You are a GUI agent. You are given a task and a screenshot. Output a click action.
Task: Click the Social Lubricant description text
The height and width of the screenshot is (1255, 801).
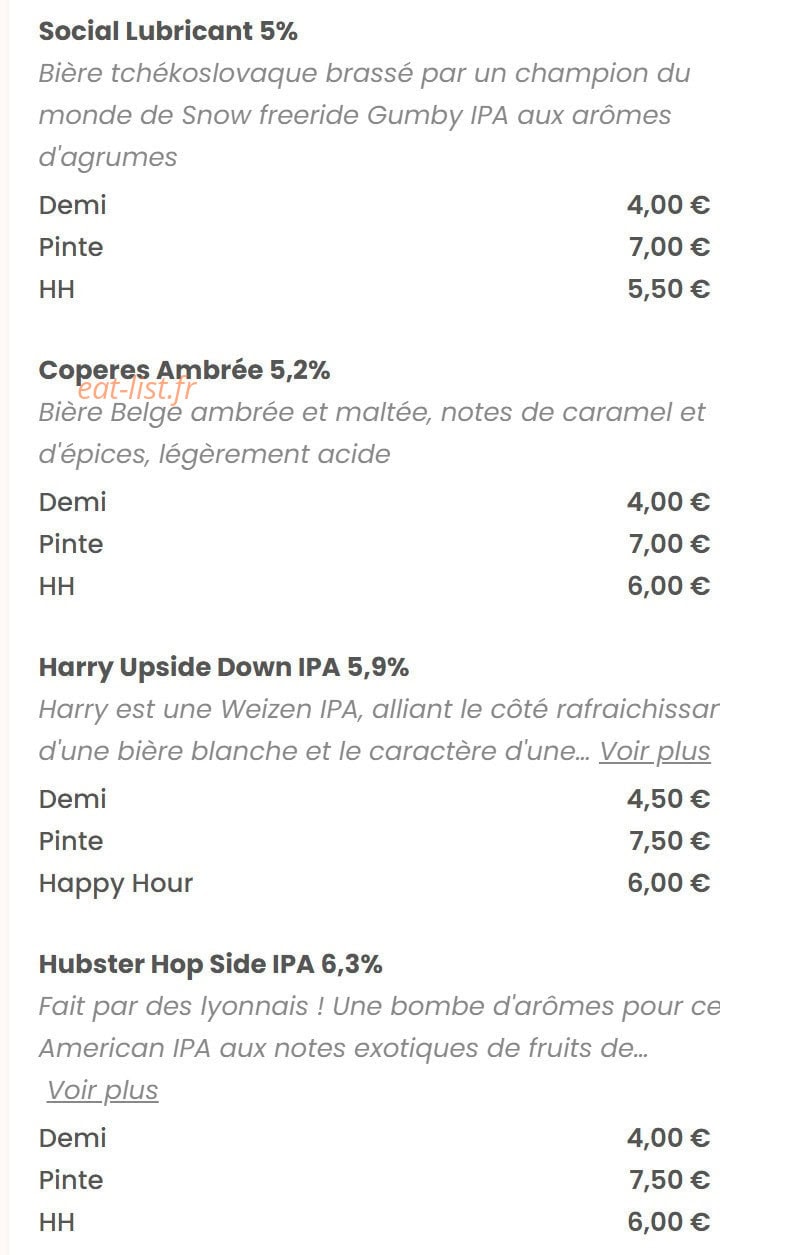pos(364,115)
